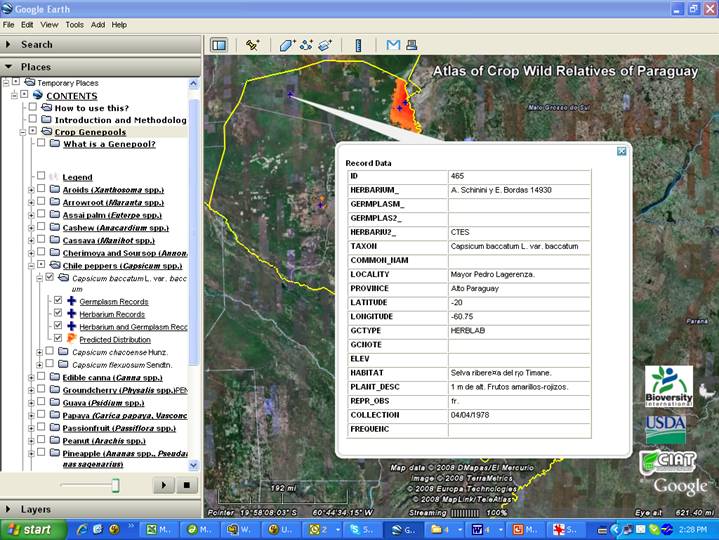Click blue herbarium marker at balloon origin
The height and width of the screenshot is (540, 719).
pyautogui.click(x=290, y=94)
